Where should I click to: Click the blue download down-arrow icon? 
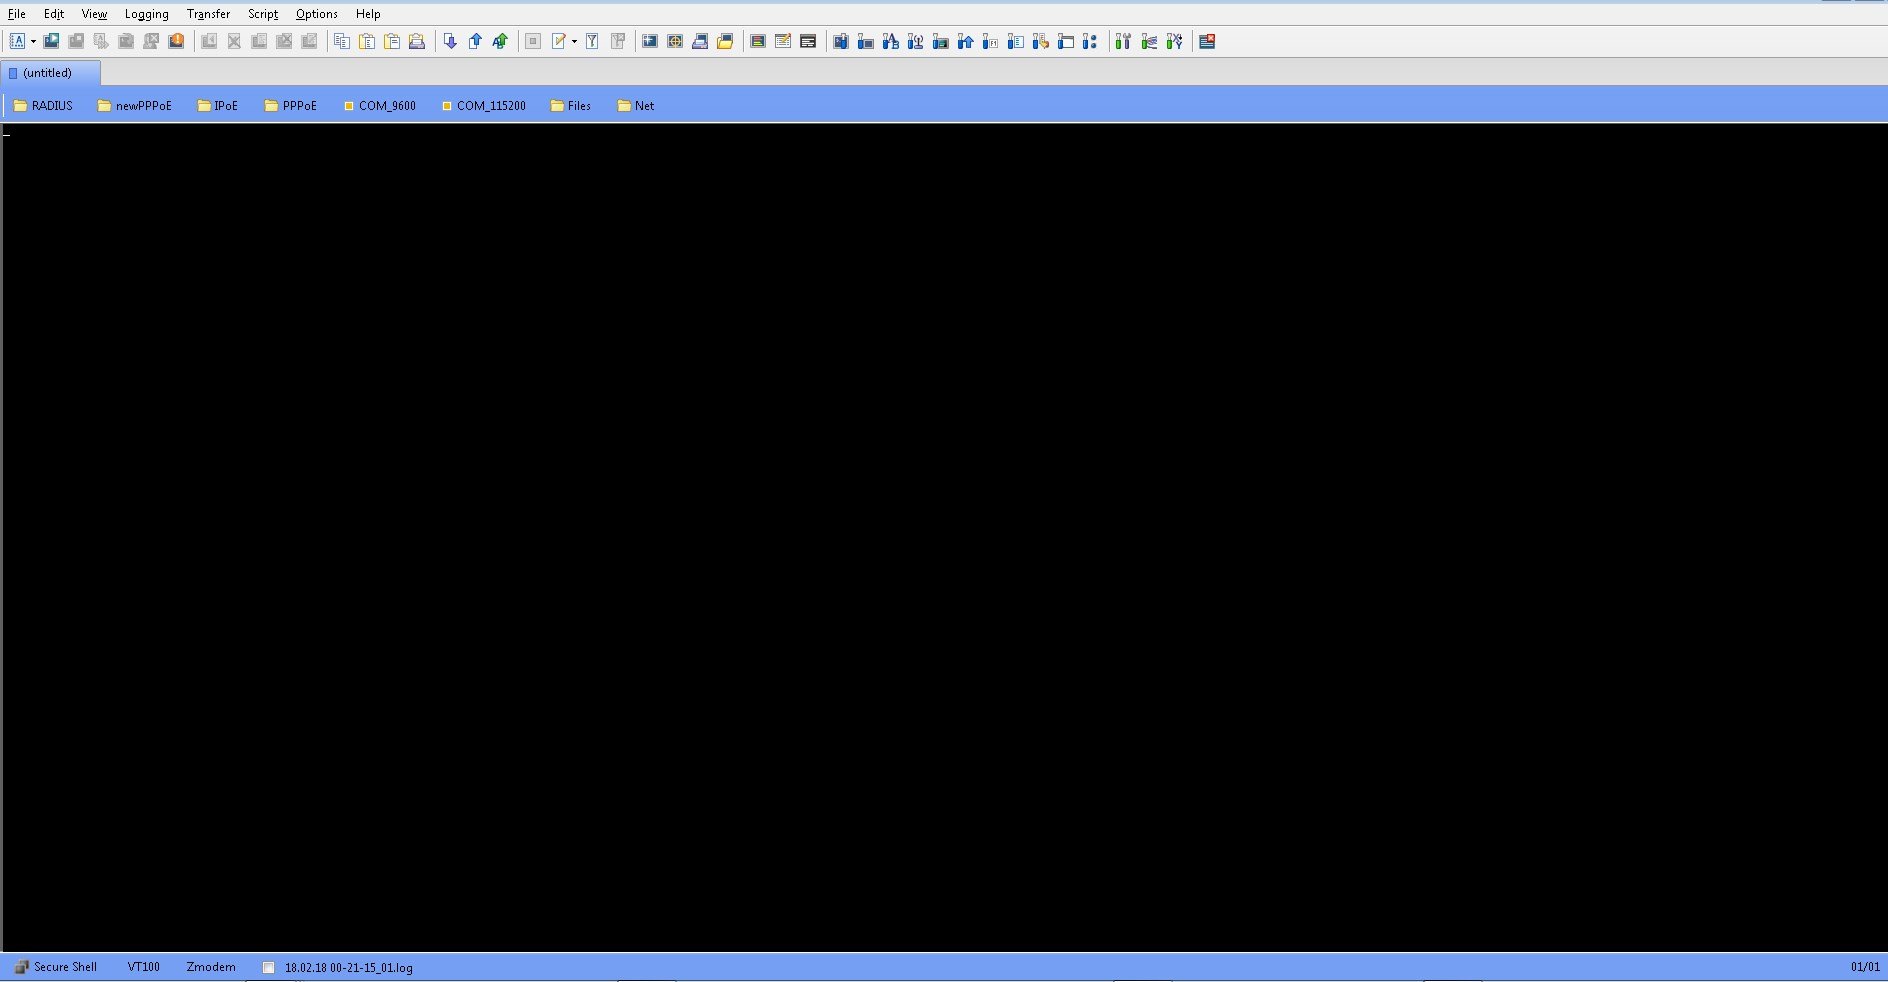450,41
